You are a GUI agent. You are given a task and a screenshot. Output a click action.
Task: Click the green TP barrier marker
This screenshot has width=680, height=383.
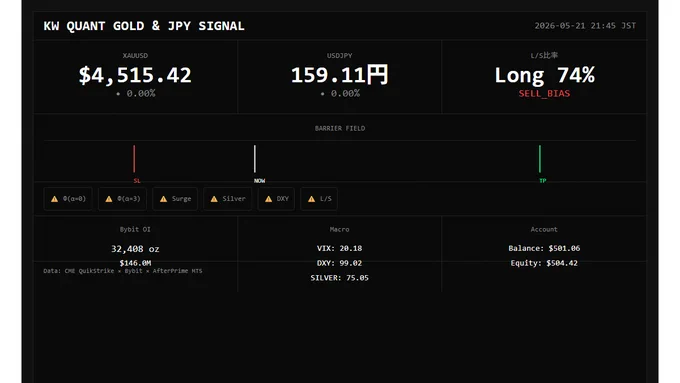click(540, 159)
